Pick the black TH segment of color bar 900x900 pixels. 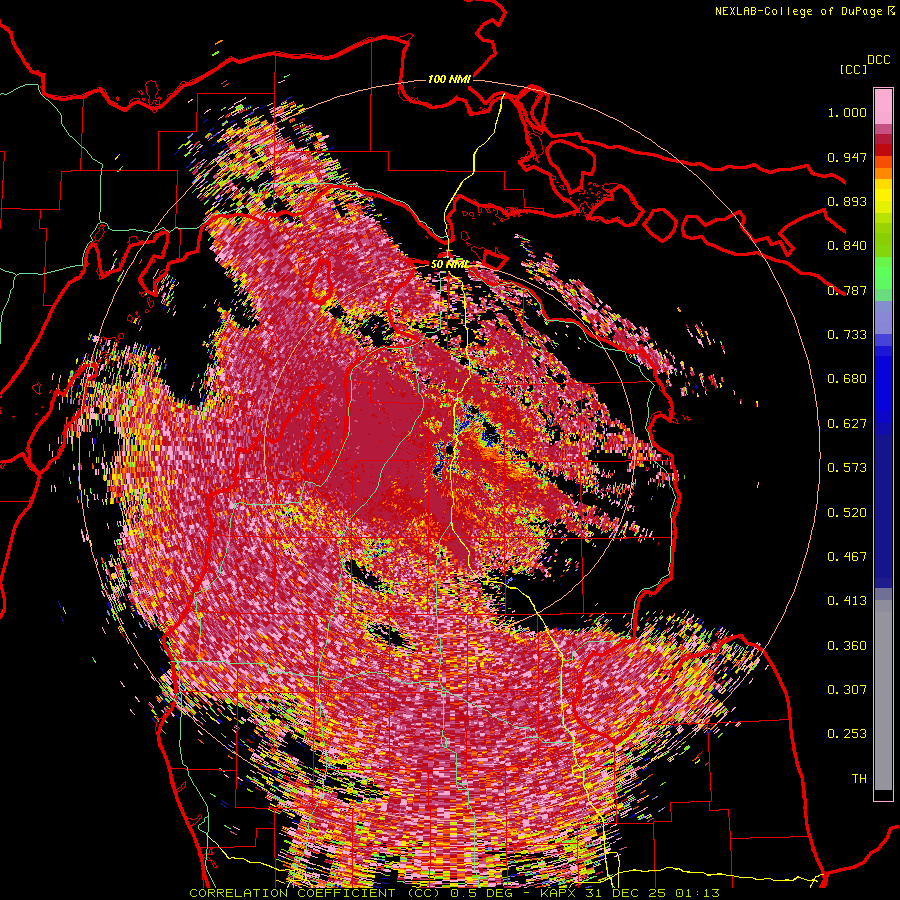pyautogui.click(x=883, y=794)
